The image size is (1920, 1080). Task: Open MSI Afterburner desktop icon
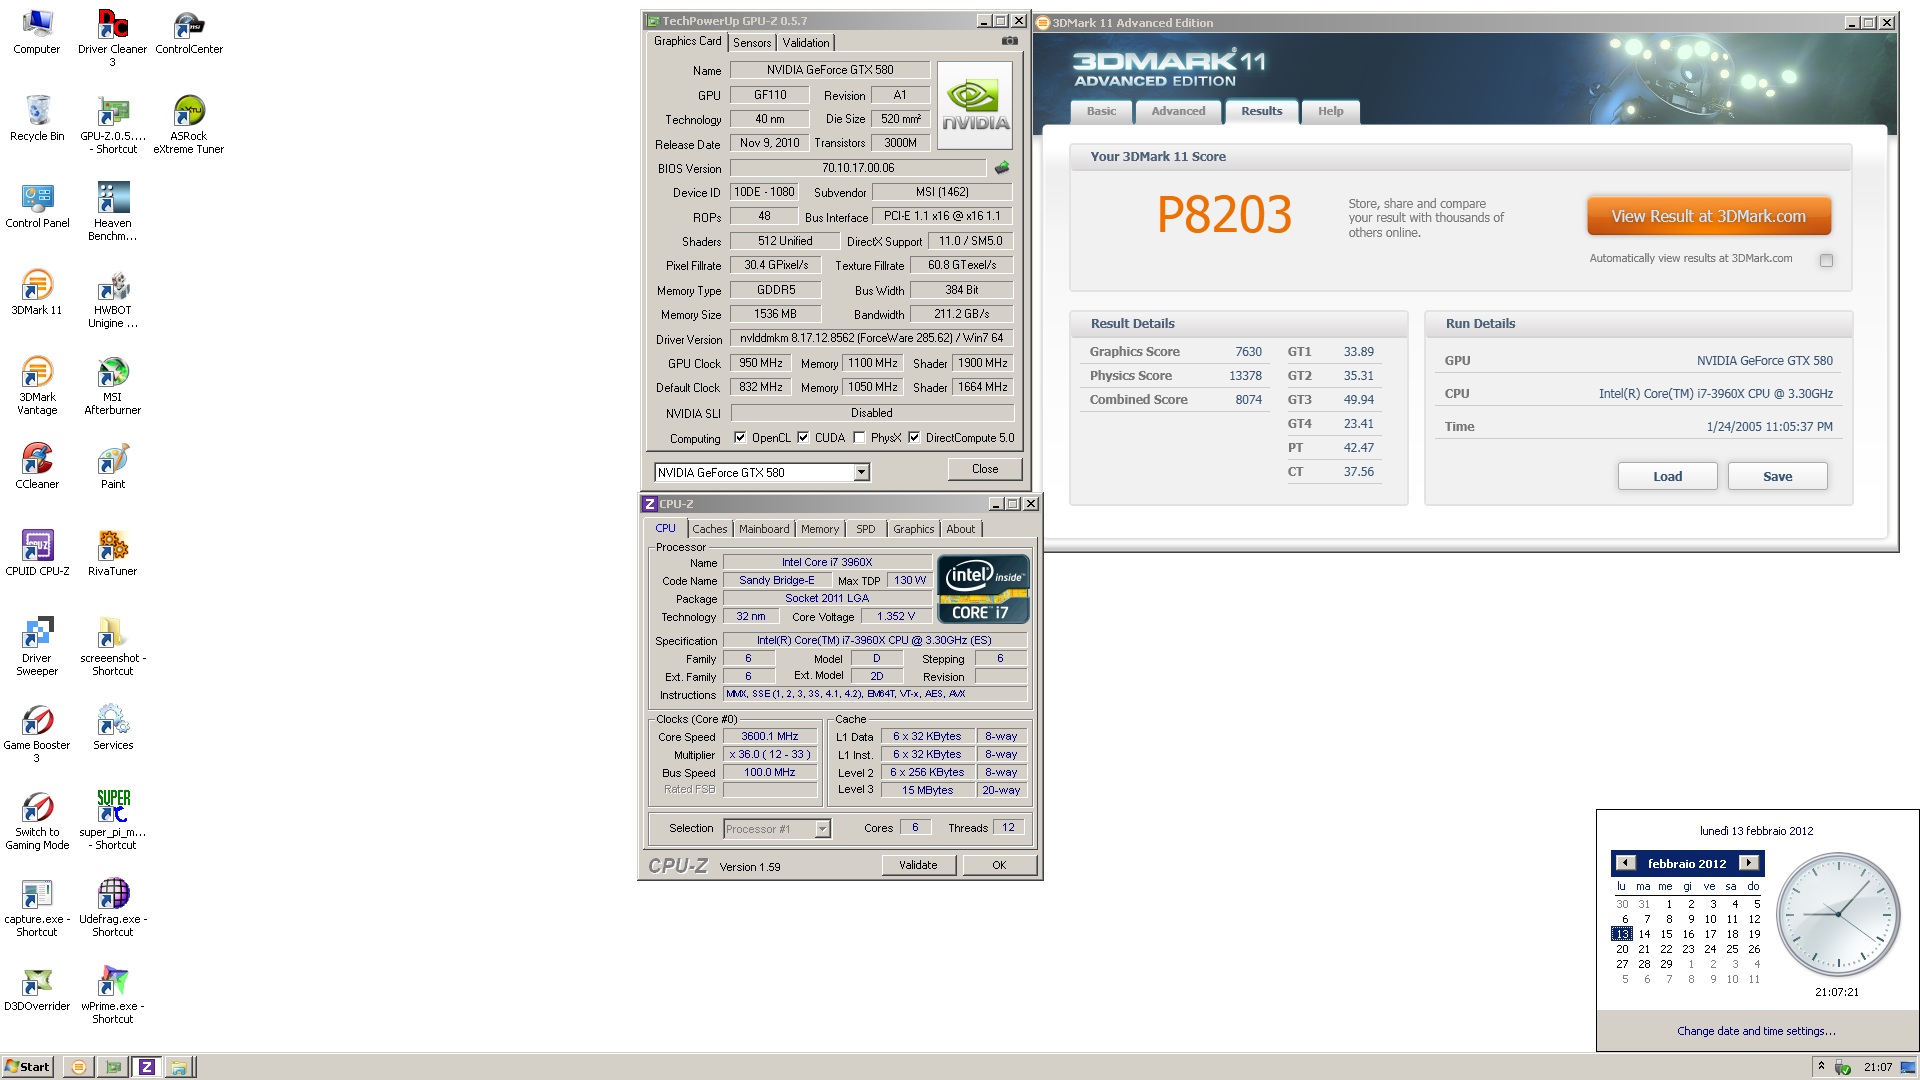112,386
